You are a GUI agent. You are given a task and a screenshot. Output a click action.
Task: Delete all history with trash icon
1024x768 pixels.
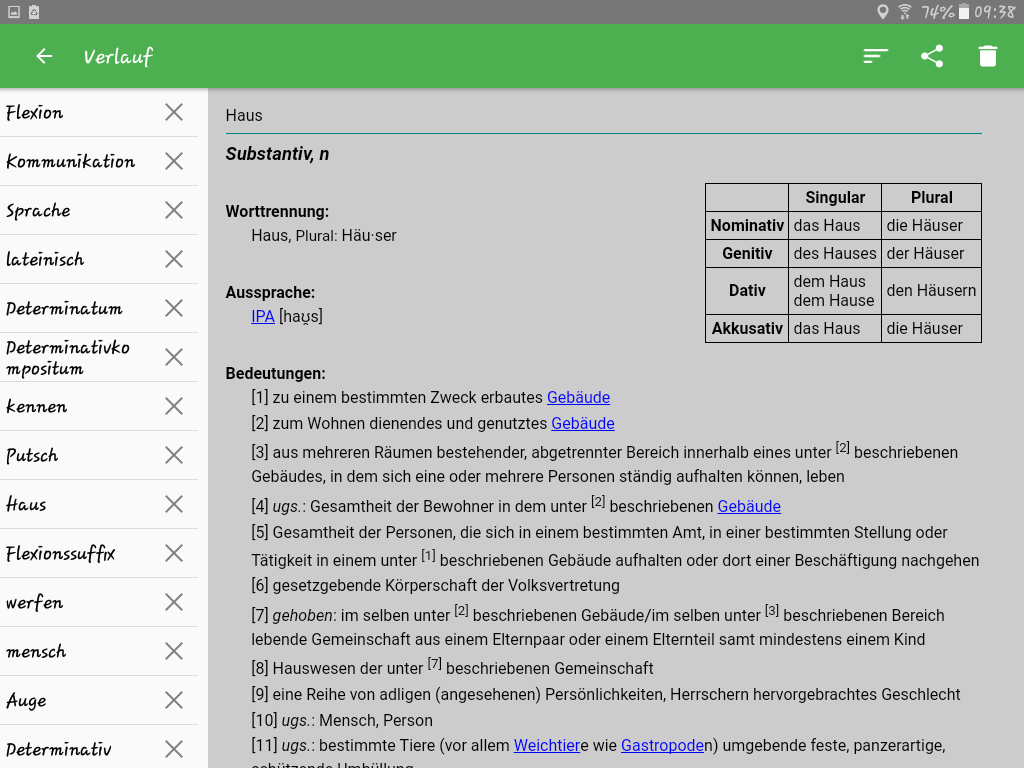point(988,56)
